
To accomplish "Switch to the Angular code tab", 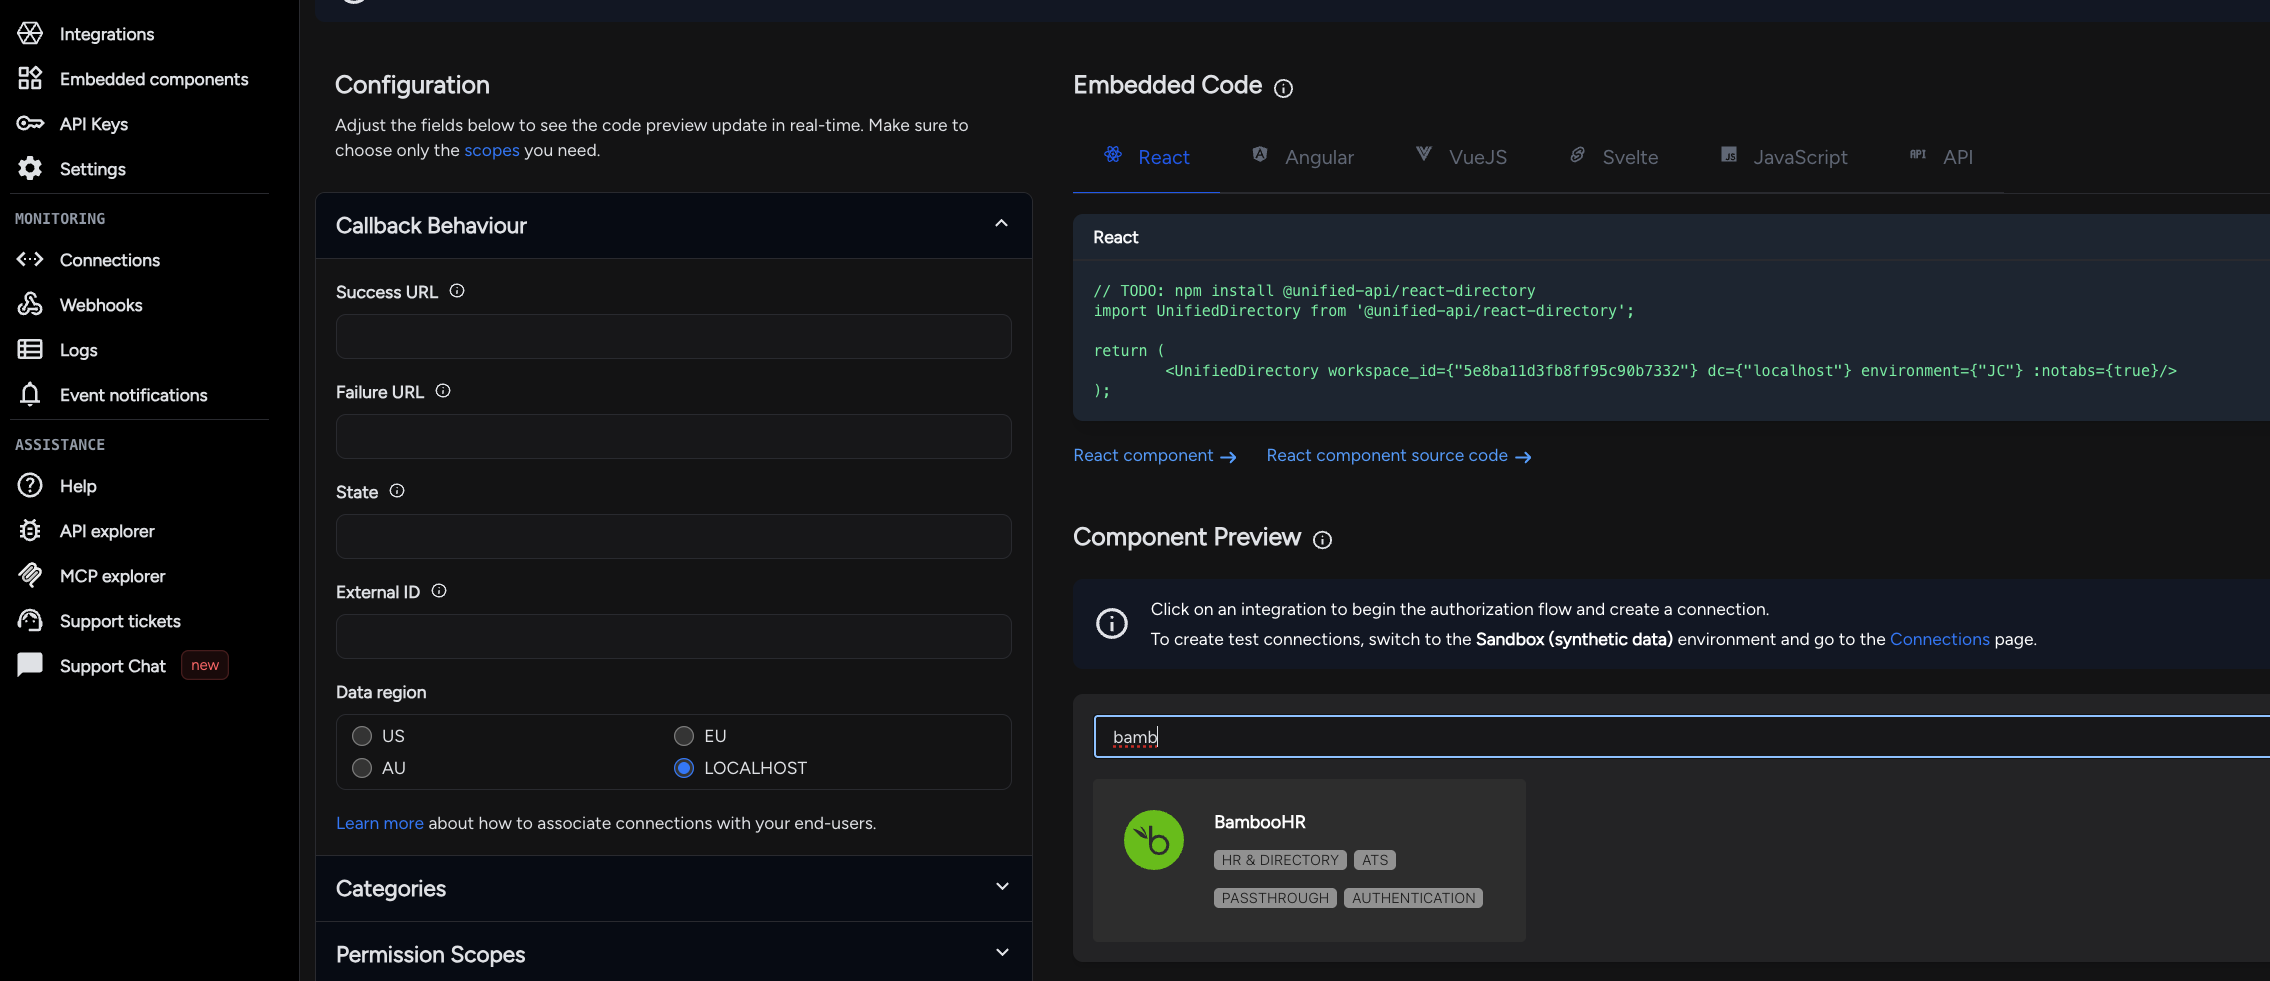I will (1303, 157).
